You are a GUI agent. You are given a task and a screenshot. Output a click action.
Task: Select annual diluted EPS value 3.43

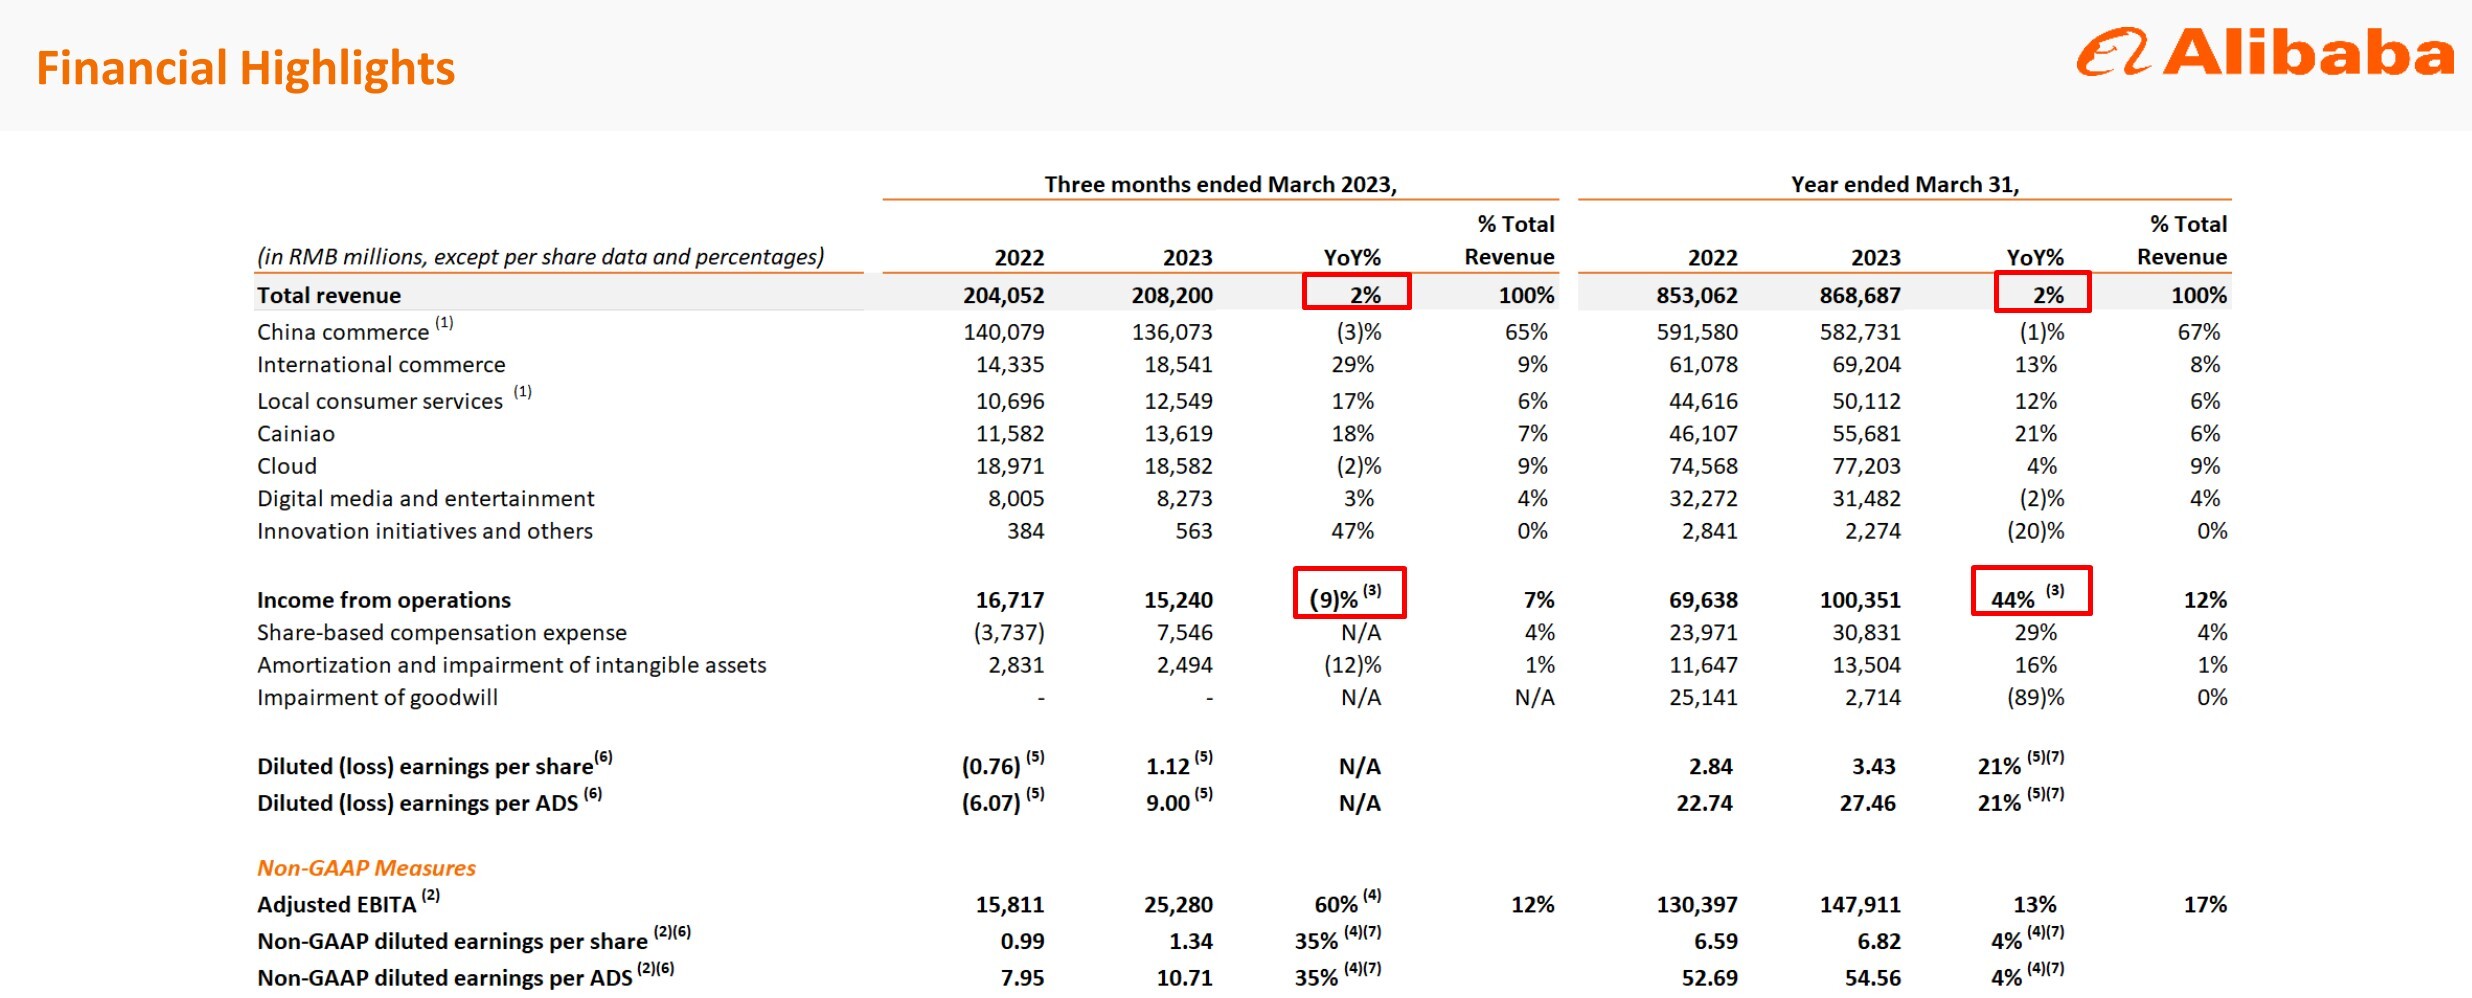coord(1874,767)
